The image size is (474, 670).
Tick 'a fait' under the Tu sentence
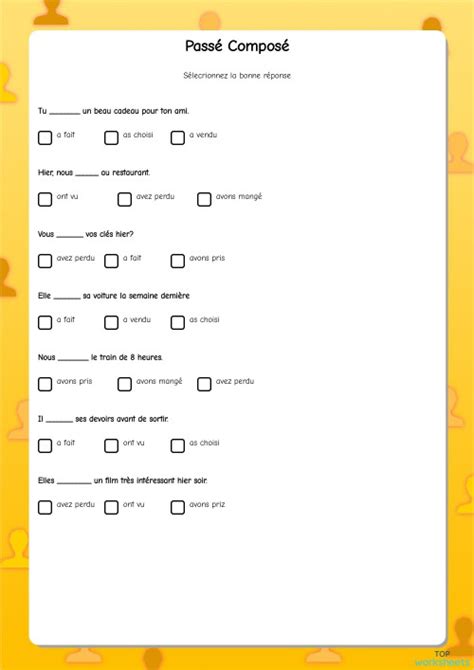coord(45,138)
